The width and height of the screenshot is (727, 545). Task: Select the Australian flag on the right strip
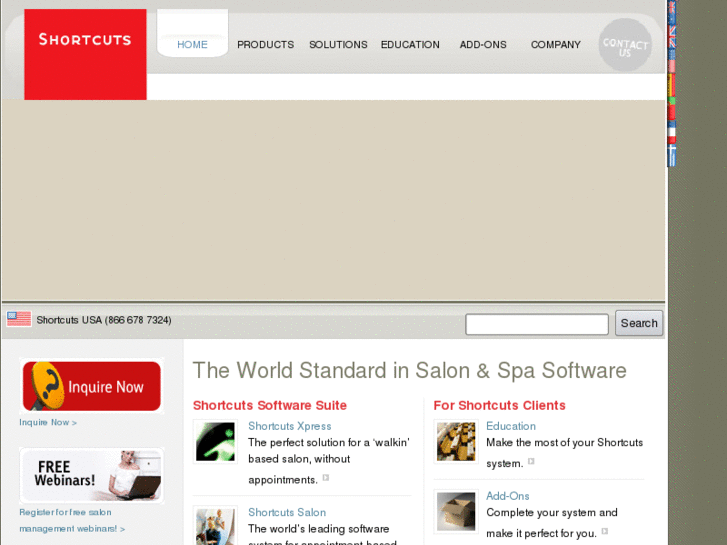[672, 13]
